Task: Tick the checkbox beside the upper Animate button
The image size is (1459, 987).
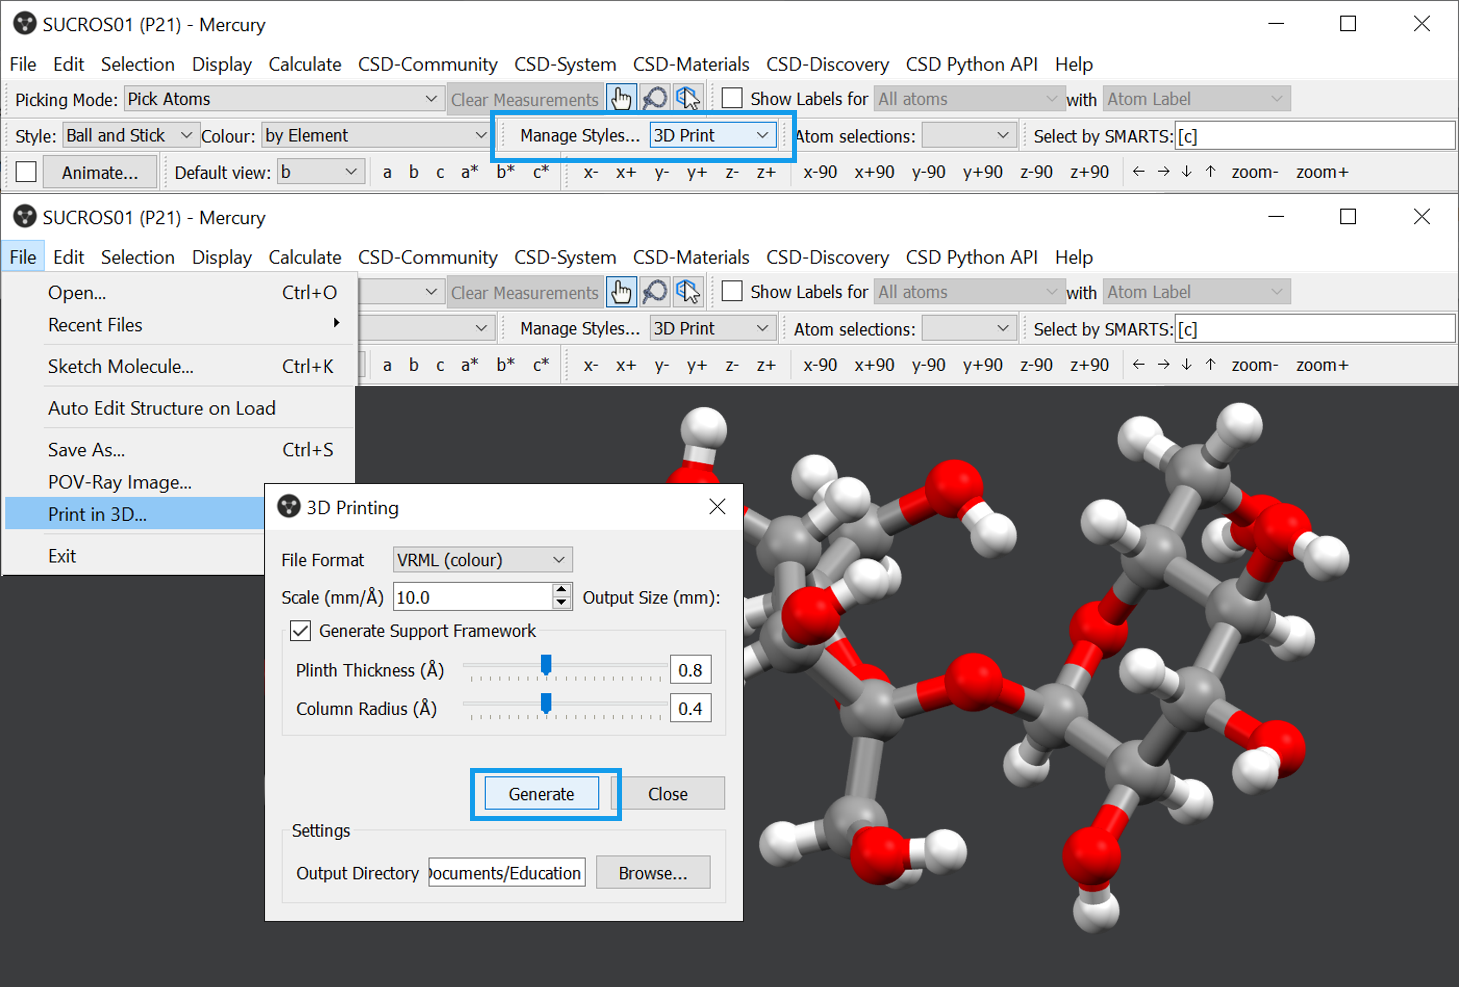Action: tap(27, 172)
